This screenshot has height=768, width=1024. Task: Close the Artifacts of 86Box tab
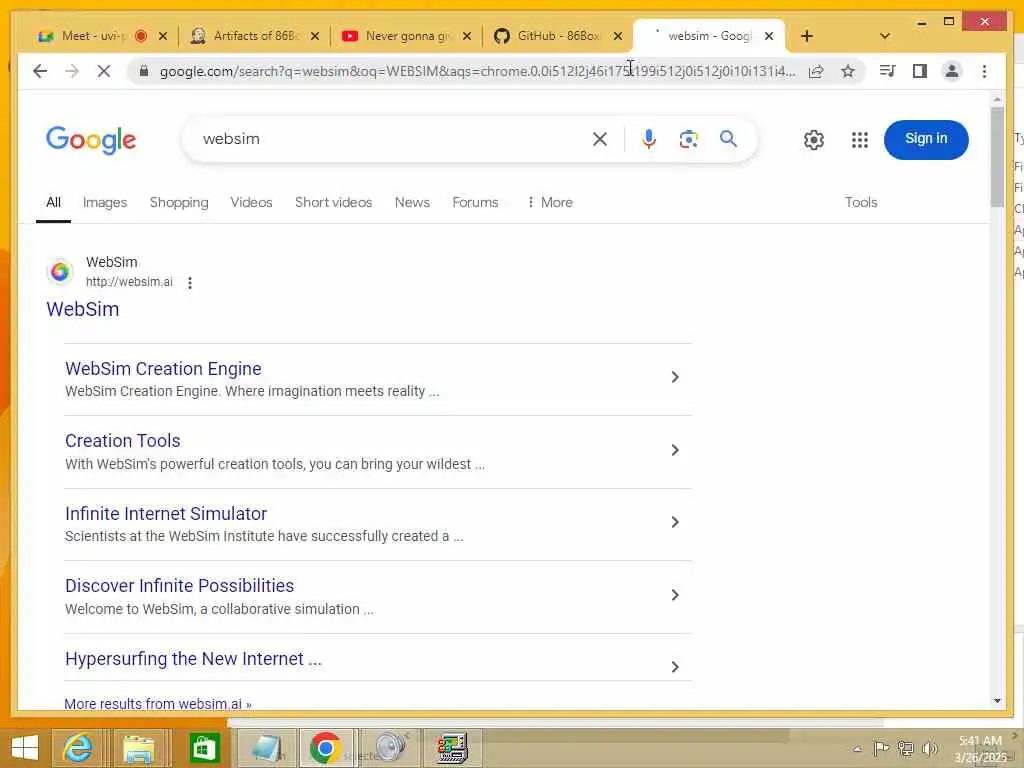pyautogui.click(x=315, y=36)
